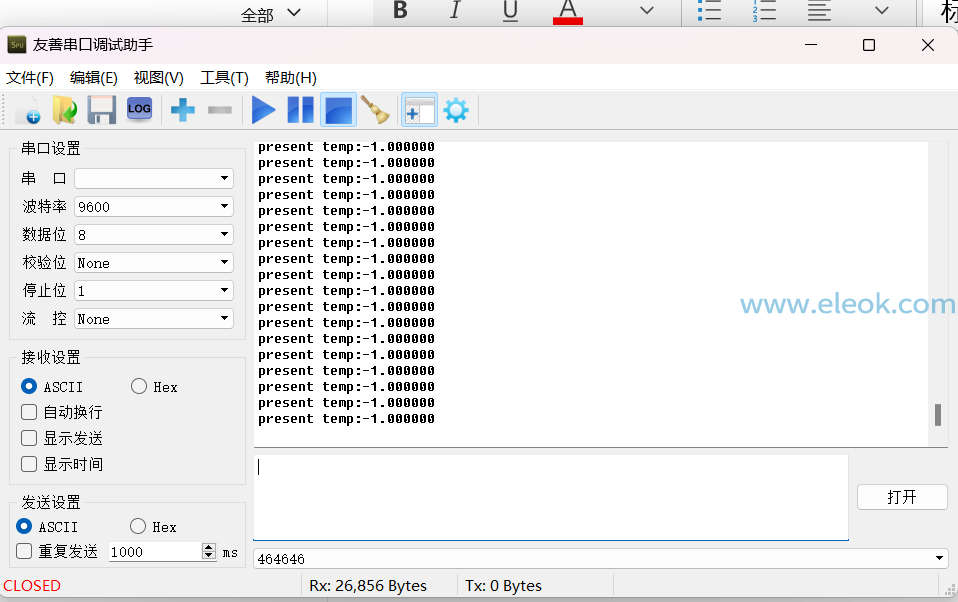Enable the 显示发送 checkbox
This screenshot has height=602, width=958.
(29, 438)
